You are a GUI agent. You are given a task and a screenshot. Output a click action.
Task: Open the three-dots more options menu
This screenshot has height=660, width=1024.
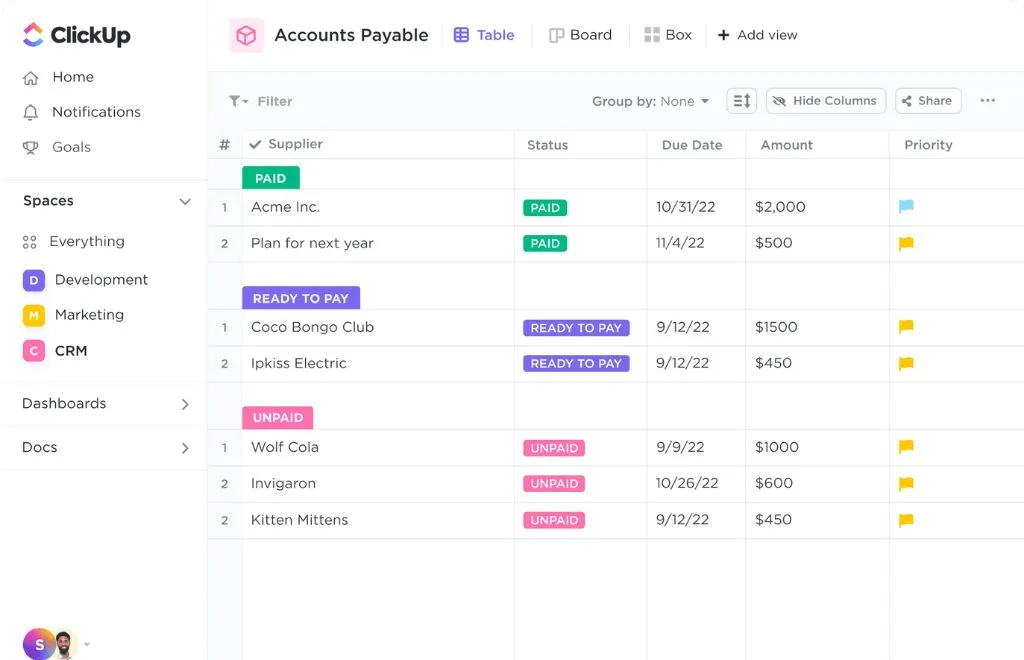click(987, 101)
